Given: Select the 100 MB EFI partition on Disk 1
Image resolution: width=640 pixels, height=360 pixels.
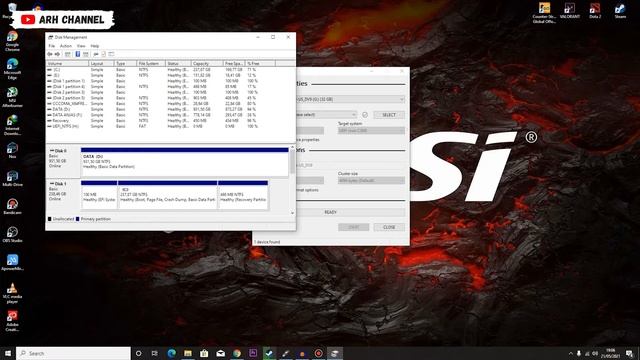Looking at the screenshot, I should (x=99, y=195).
